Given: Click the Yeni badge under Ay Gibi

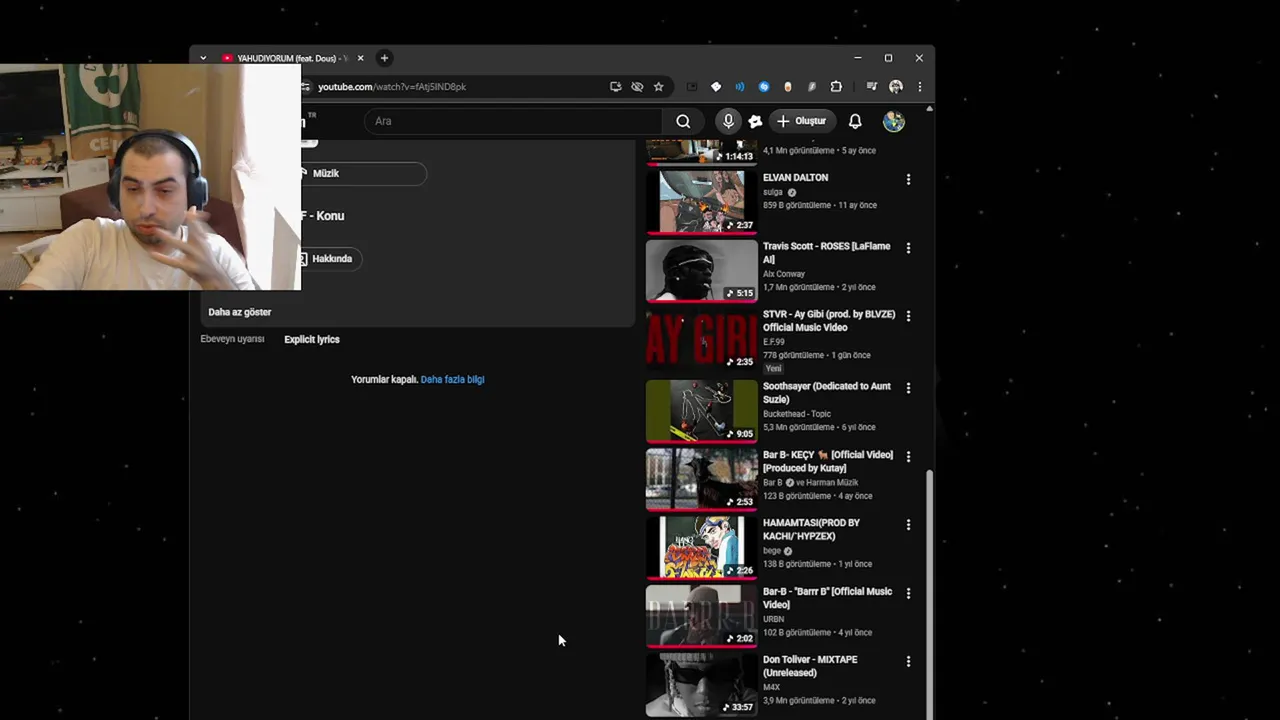Looking at the screenshot, I should [773, 368].
